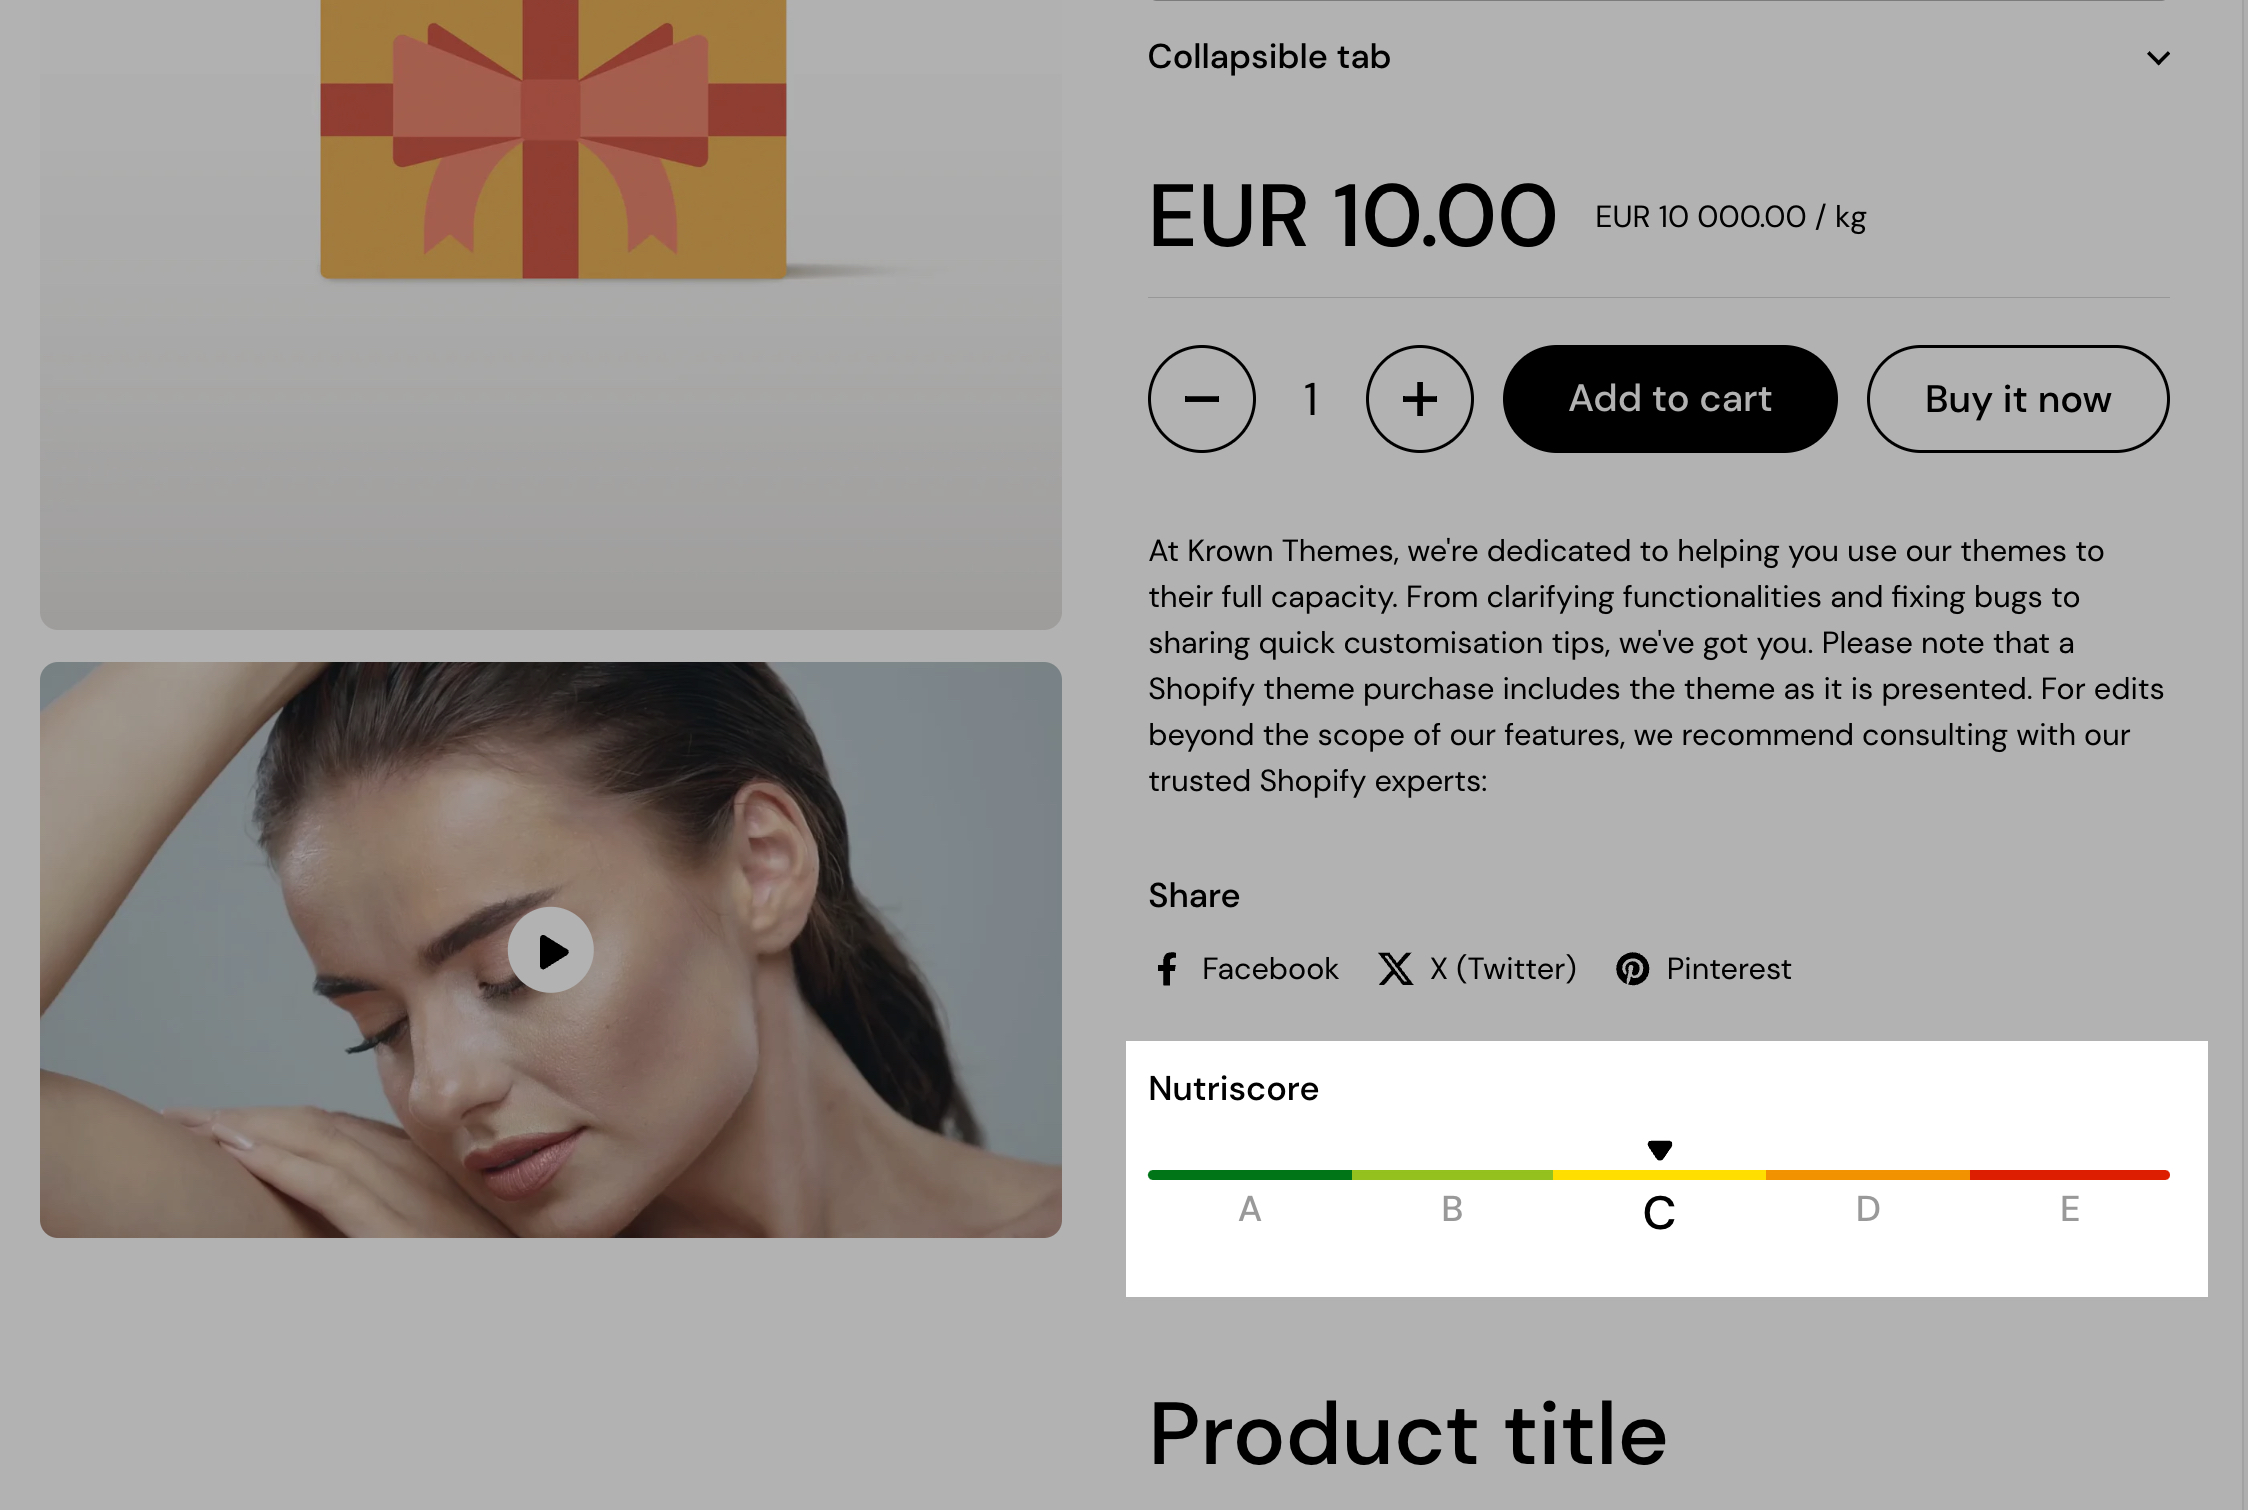The image size is (2248, 1510).
Task: Click the red E segment of Nutriscore bar
Action: [x=2070, y=1175]
